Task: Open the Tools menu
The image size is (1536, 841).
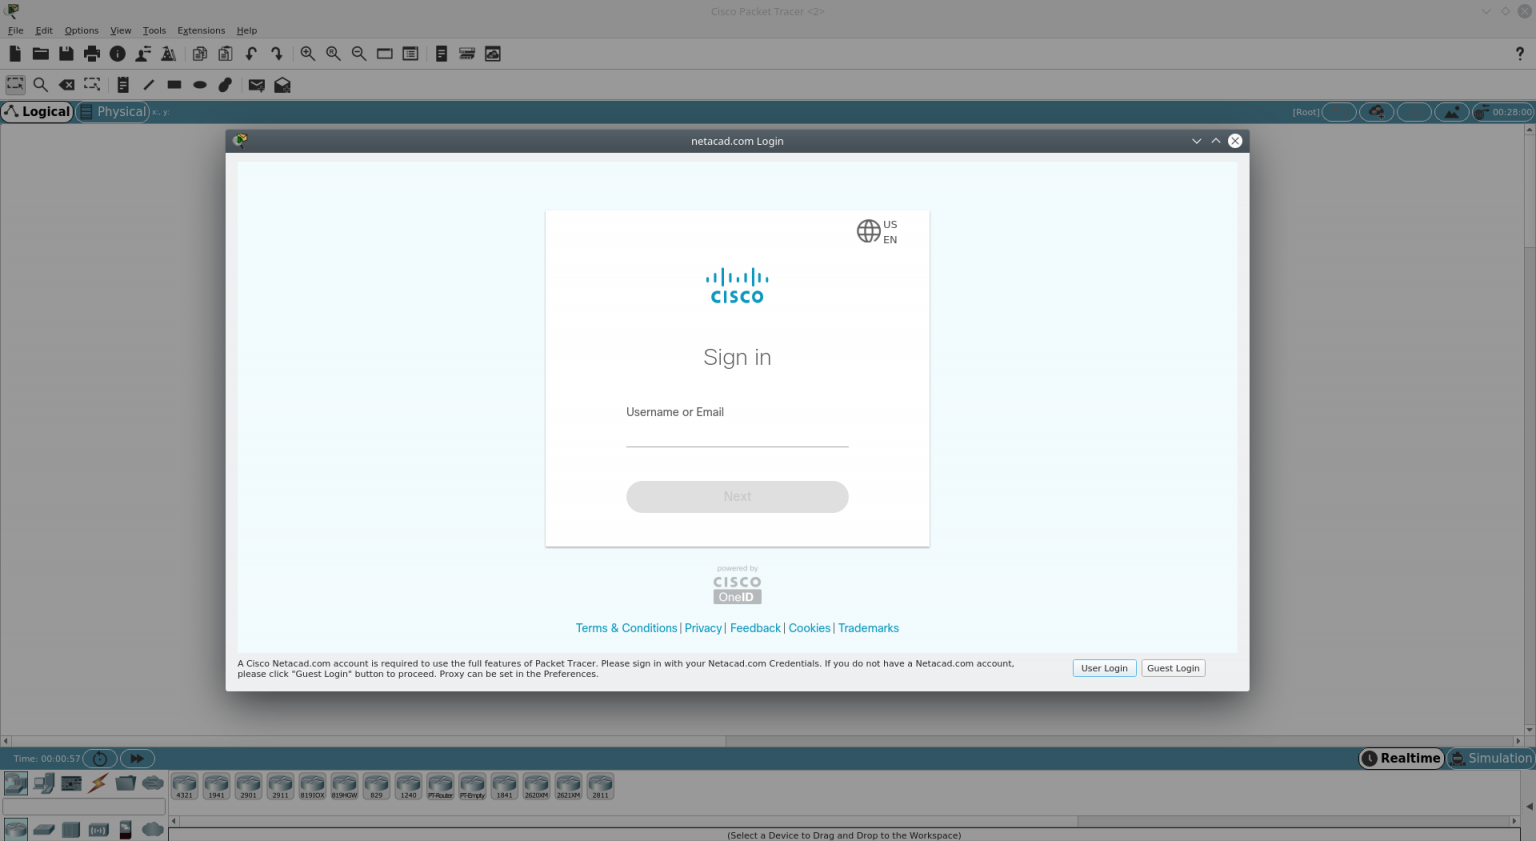Action: [x=154, y=31]
